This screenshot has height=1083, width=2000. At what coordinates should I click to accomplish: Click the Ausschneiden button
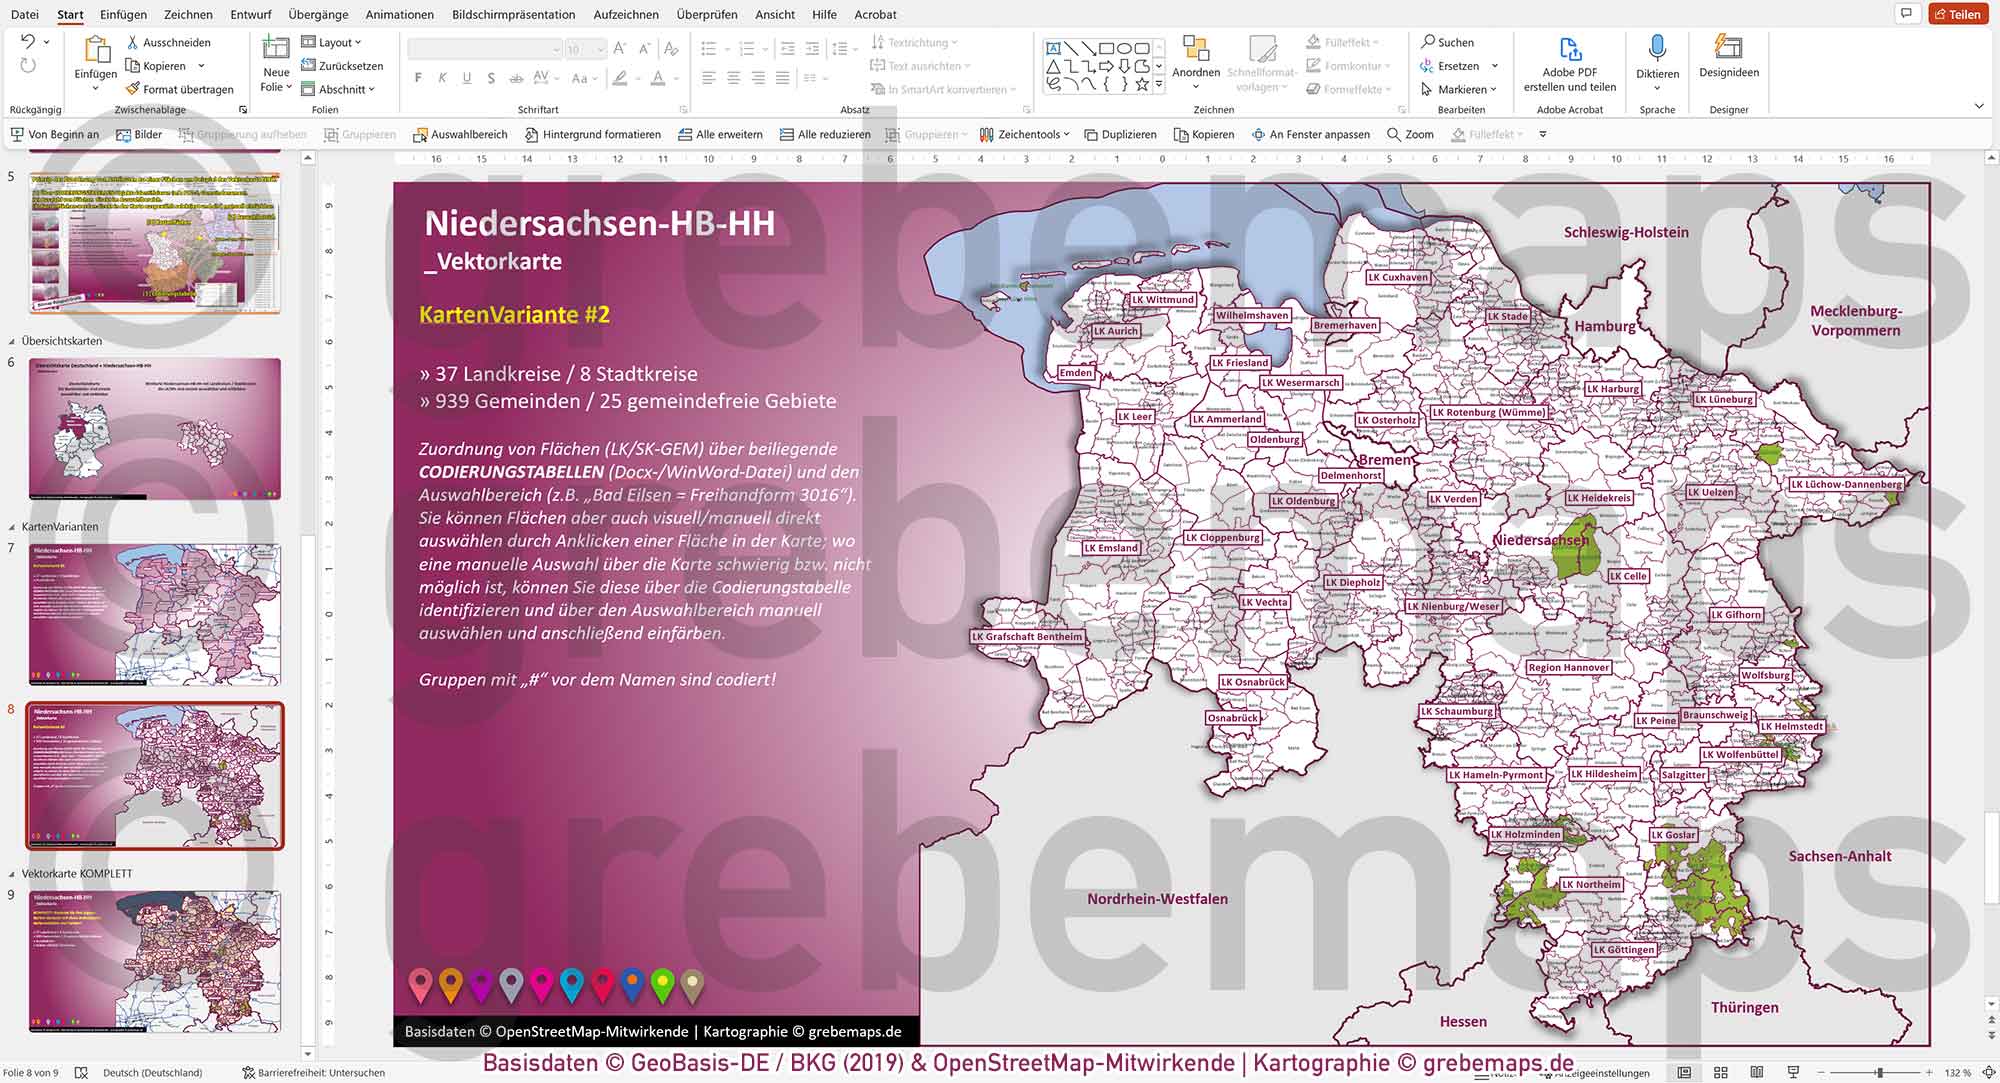click(x=167, y=42)
